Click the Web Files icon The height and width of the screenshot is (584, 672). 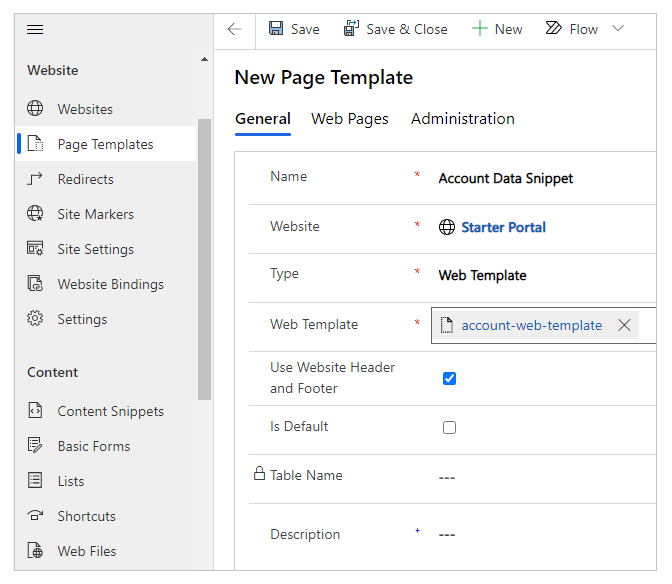(35, 551)
